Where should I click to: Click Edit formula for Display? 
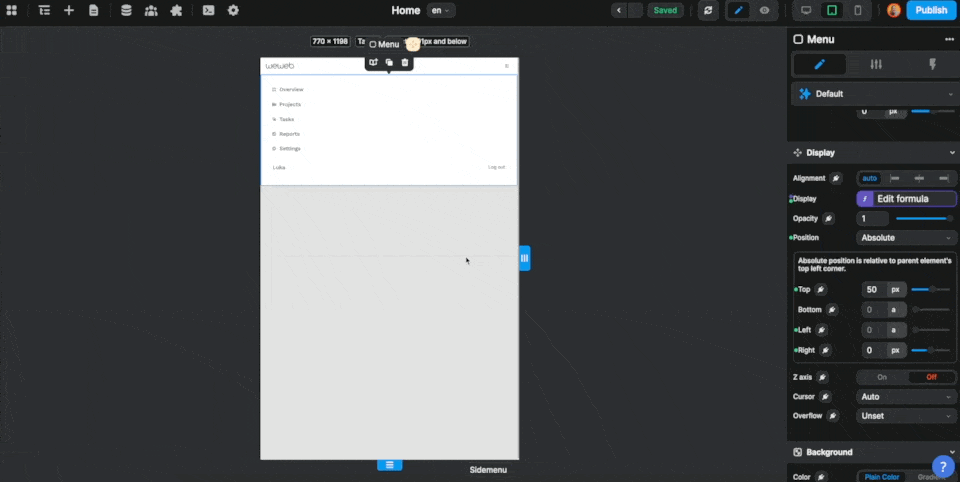point(907,198)
